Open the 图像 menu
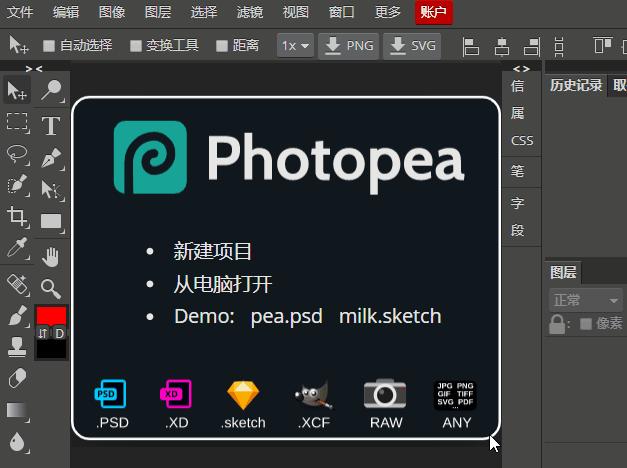The width and height of the screenshot is (627, 468). (112, 12)
